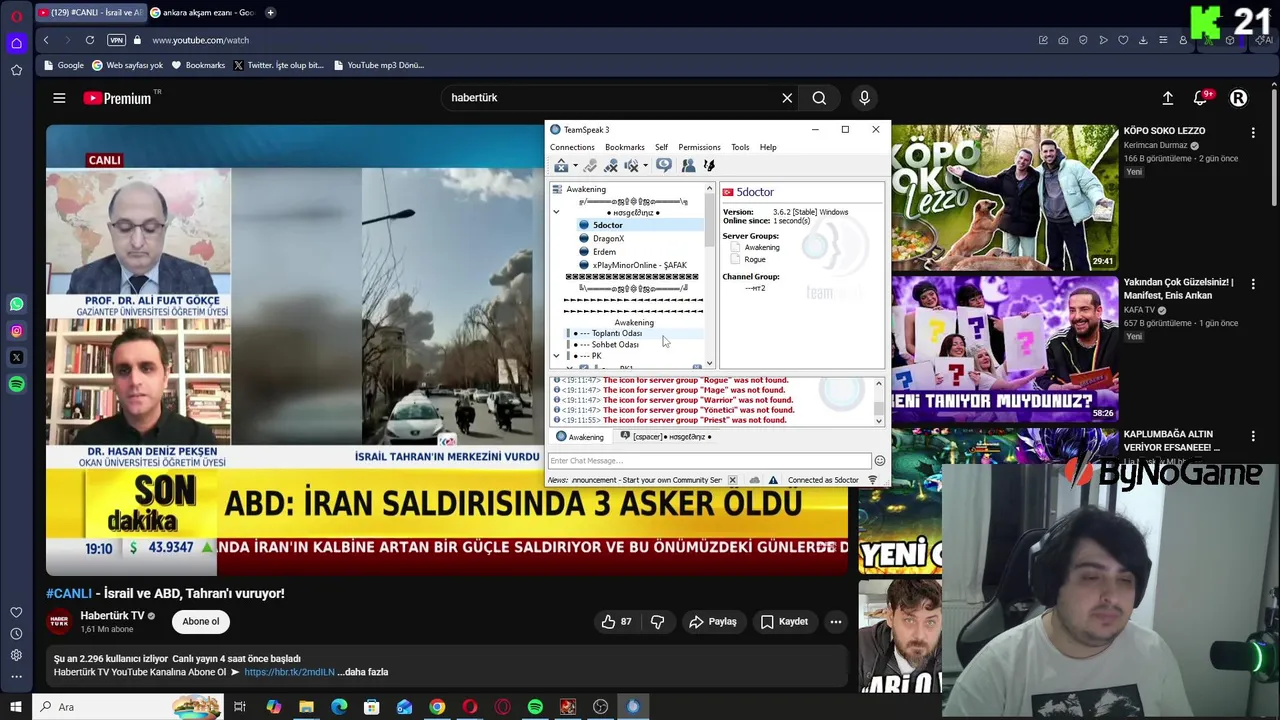The height and width of the screenshot is (720, 1280).
Task: Switch to ankara akşam ezanı browser tab
Action: point(202,13)
